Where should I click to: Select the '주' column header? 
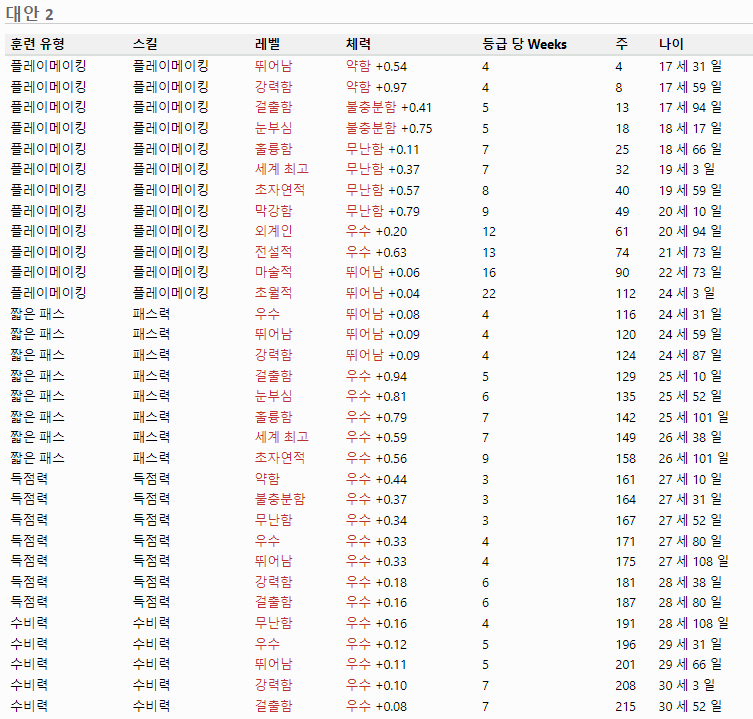(621, 44)
